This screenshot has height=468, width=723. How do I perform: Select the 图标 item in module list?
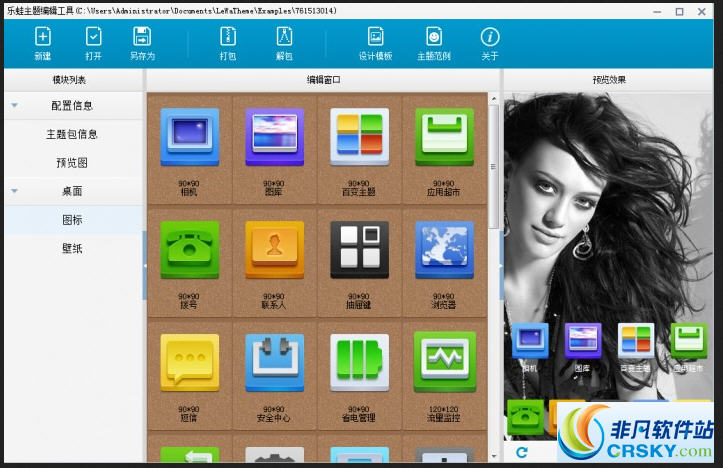tap(72, 220)
